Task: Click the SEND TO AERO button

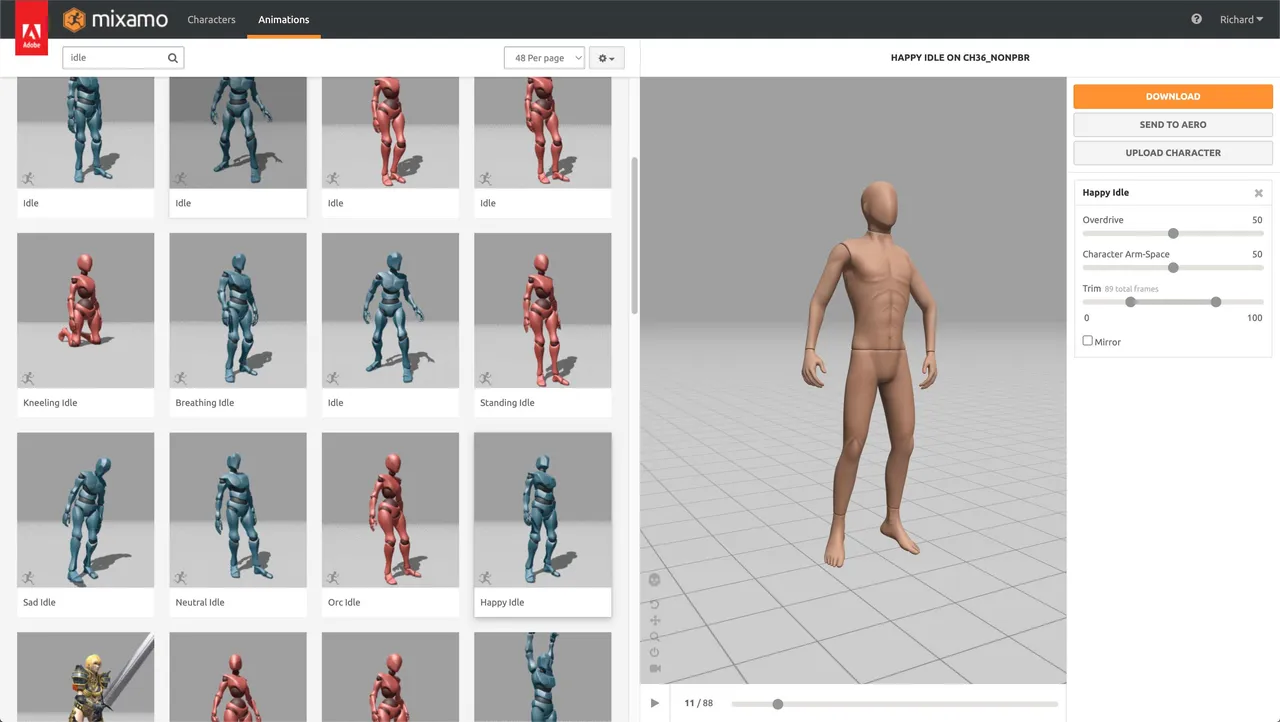Action: (1173, 124)
